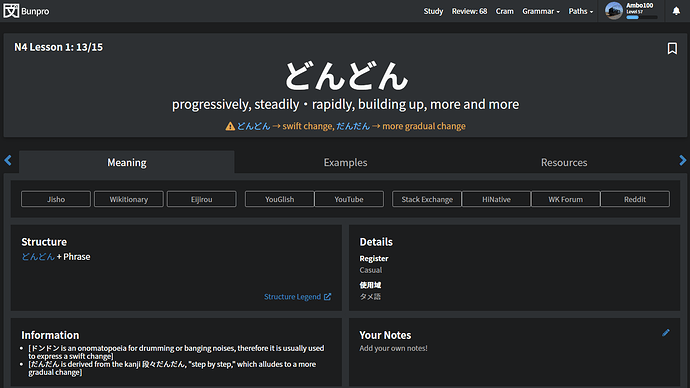The width and height of the screenshot is (690, 388).
Task: Go to previous grammar point arrow
Action: click(x=8, y=160)
